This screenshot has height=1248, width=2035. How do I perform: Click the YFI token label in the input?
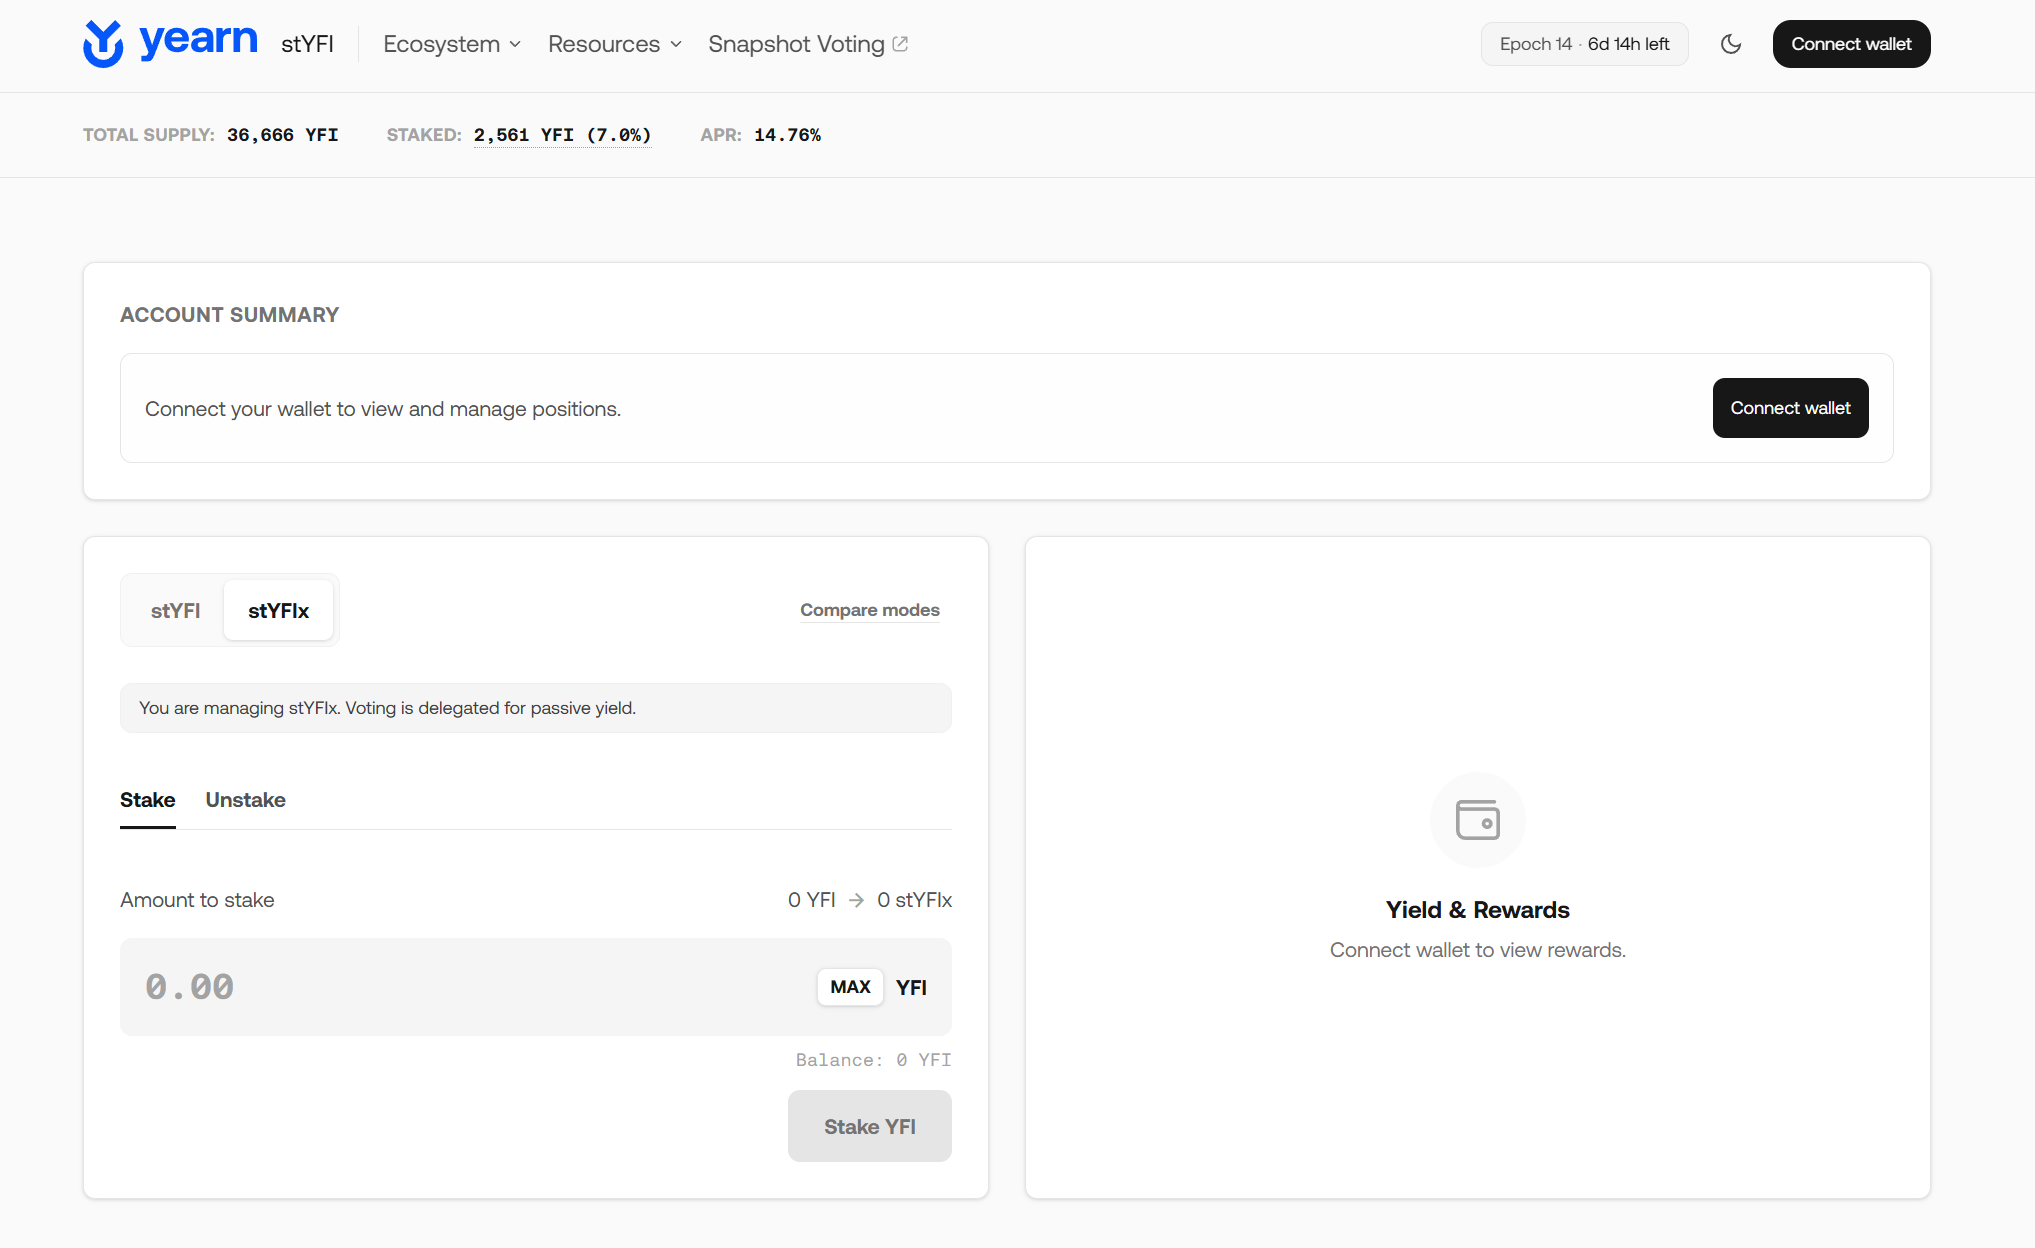911,988
